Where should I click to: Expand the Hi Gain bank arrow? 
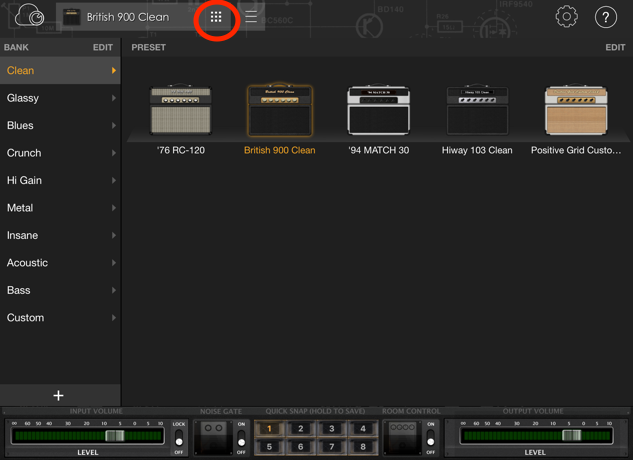click(113, 180)
